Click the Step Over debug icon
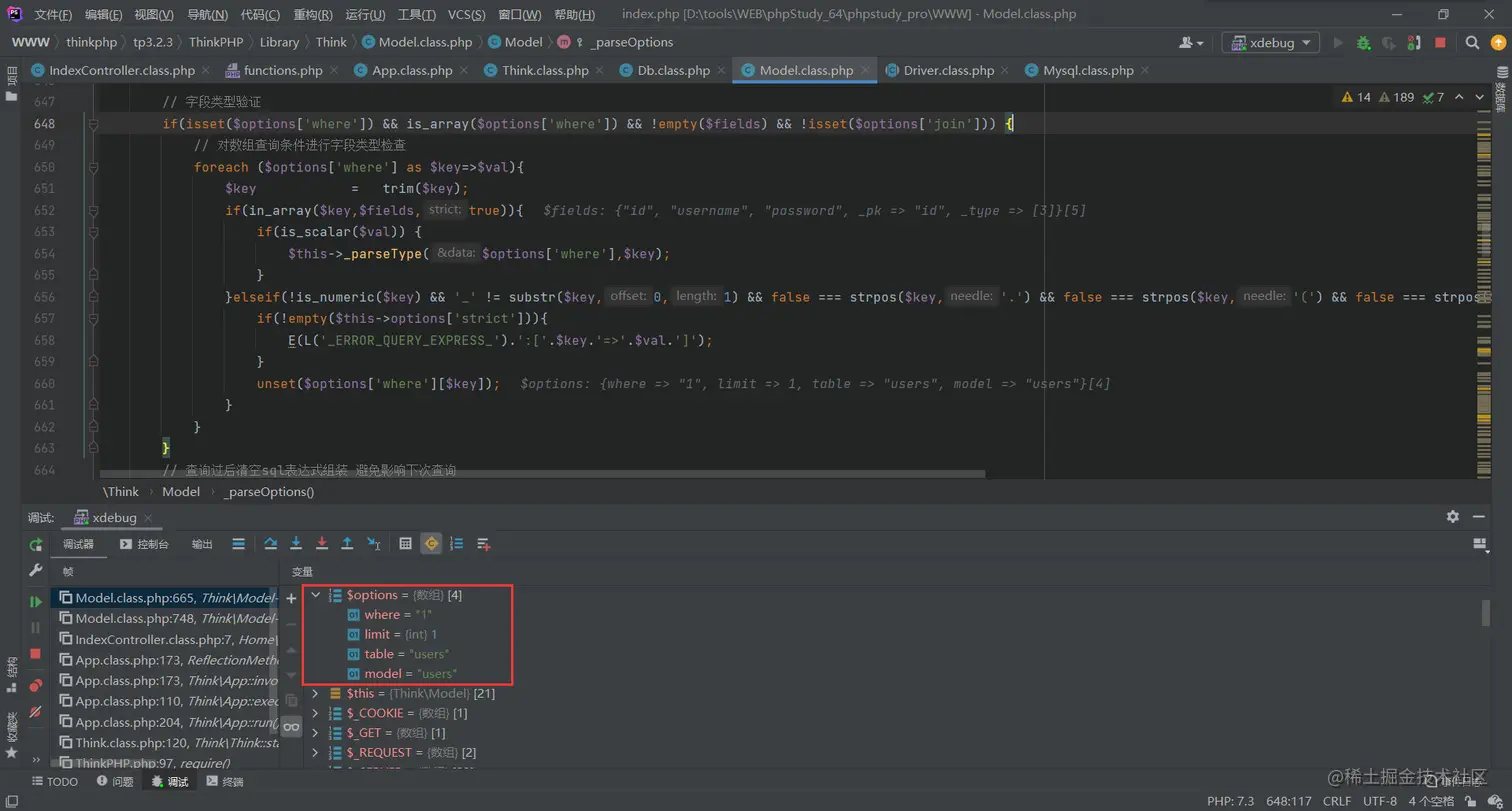 point(270,544)
